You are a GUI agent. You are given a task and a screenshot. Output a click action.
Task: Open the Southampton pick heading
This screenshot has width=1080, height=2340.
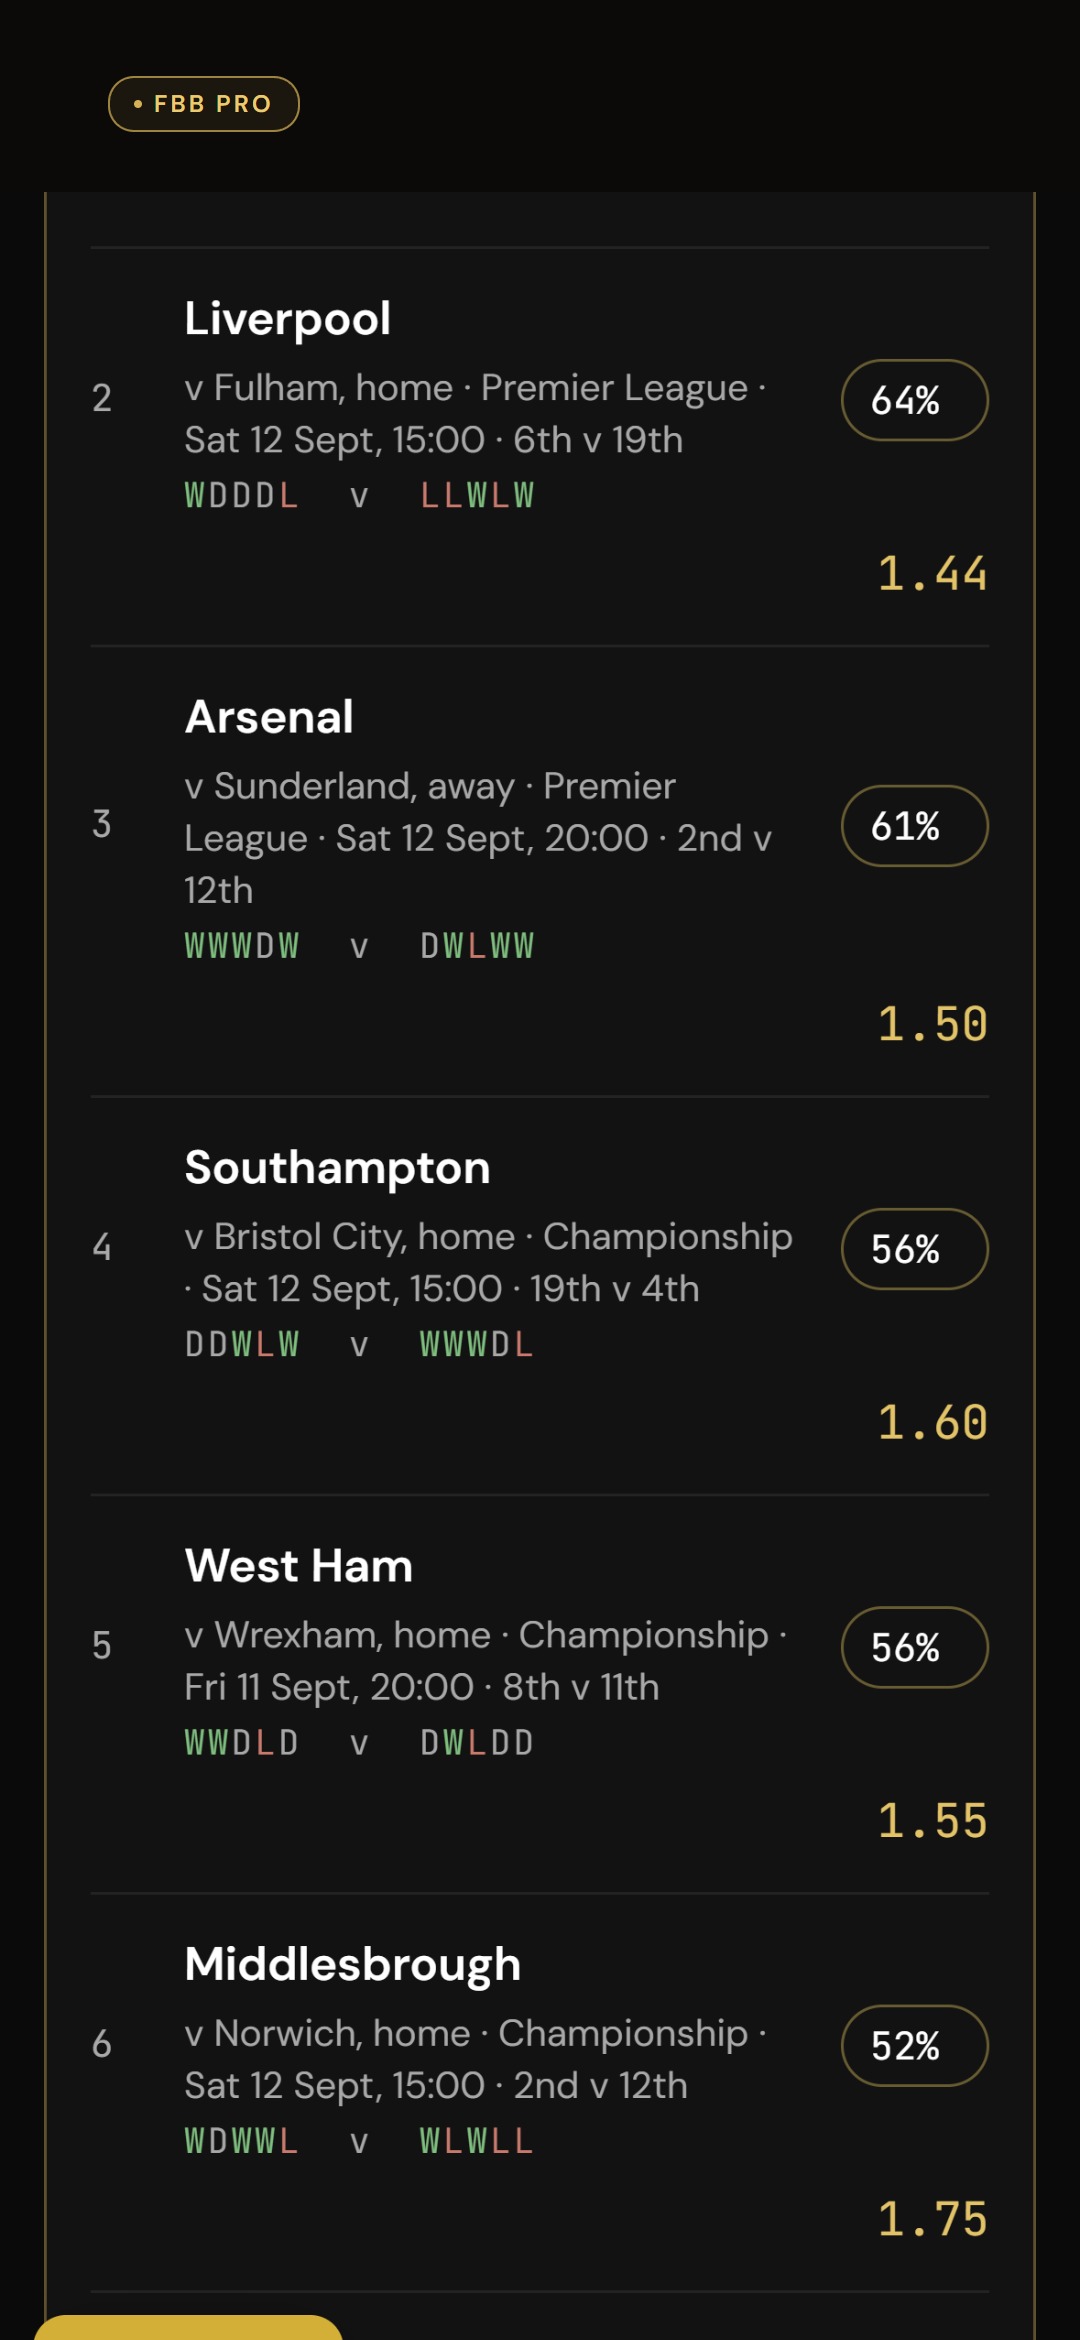point(338,1168)
